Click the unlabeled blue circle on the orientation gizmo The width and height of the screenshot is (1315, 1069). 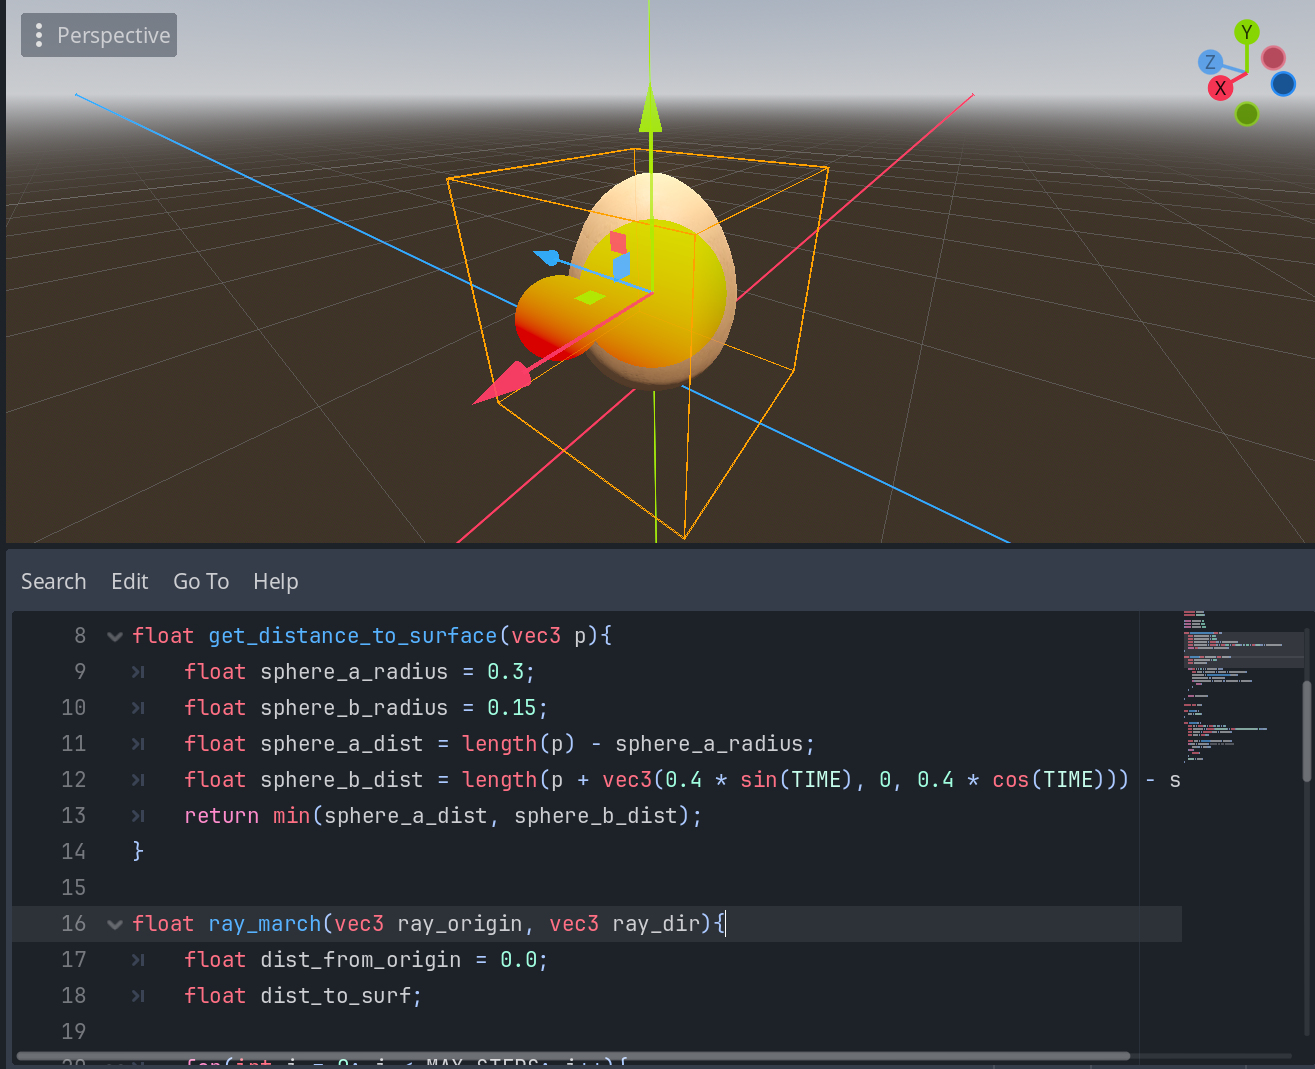(x=1283, y=84)
